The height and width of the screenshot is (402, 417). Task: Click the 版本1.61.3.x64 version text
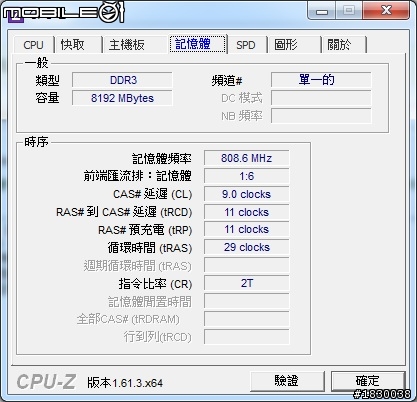click(125, 383)
